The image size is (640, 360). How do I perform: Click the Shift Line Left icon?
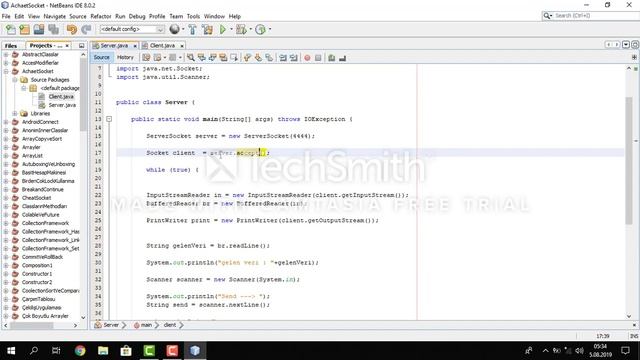[283, 58]
